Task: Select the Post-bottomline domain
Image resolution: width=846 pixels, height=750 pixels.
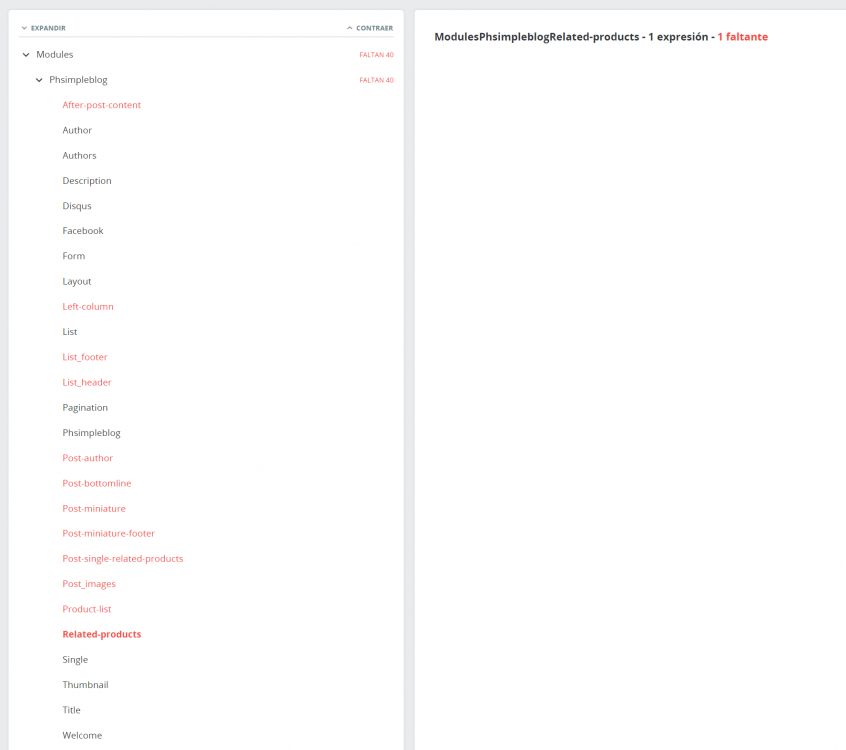Action: tap(97, 483)
